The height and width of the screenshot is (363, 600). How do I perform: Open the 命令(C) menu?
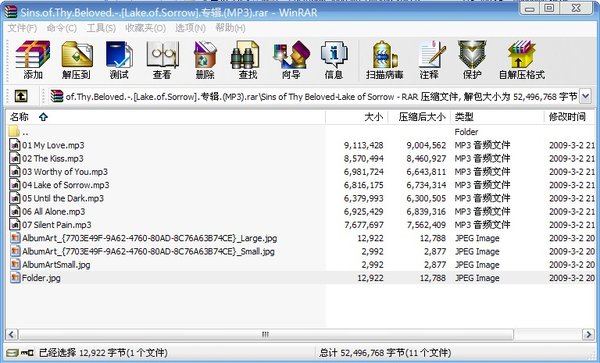pyautogui.click(x=62, y=28)
